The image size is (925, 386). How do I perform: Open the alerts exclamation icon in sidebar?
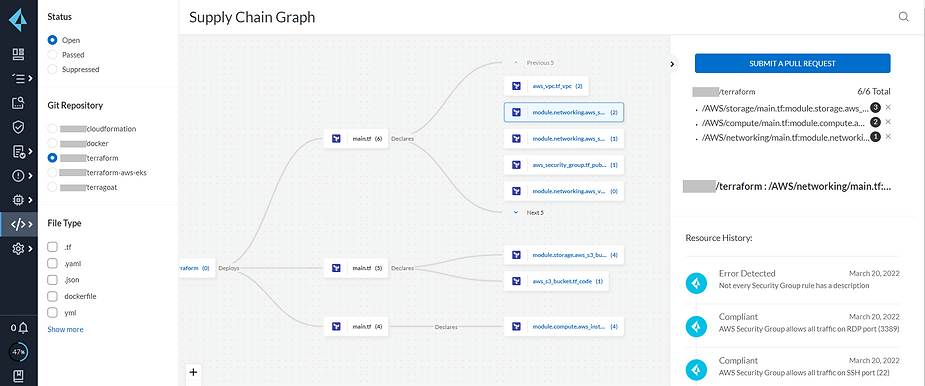[18, 176]
